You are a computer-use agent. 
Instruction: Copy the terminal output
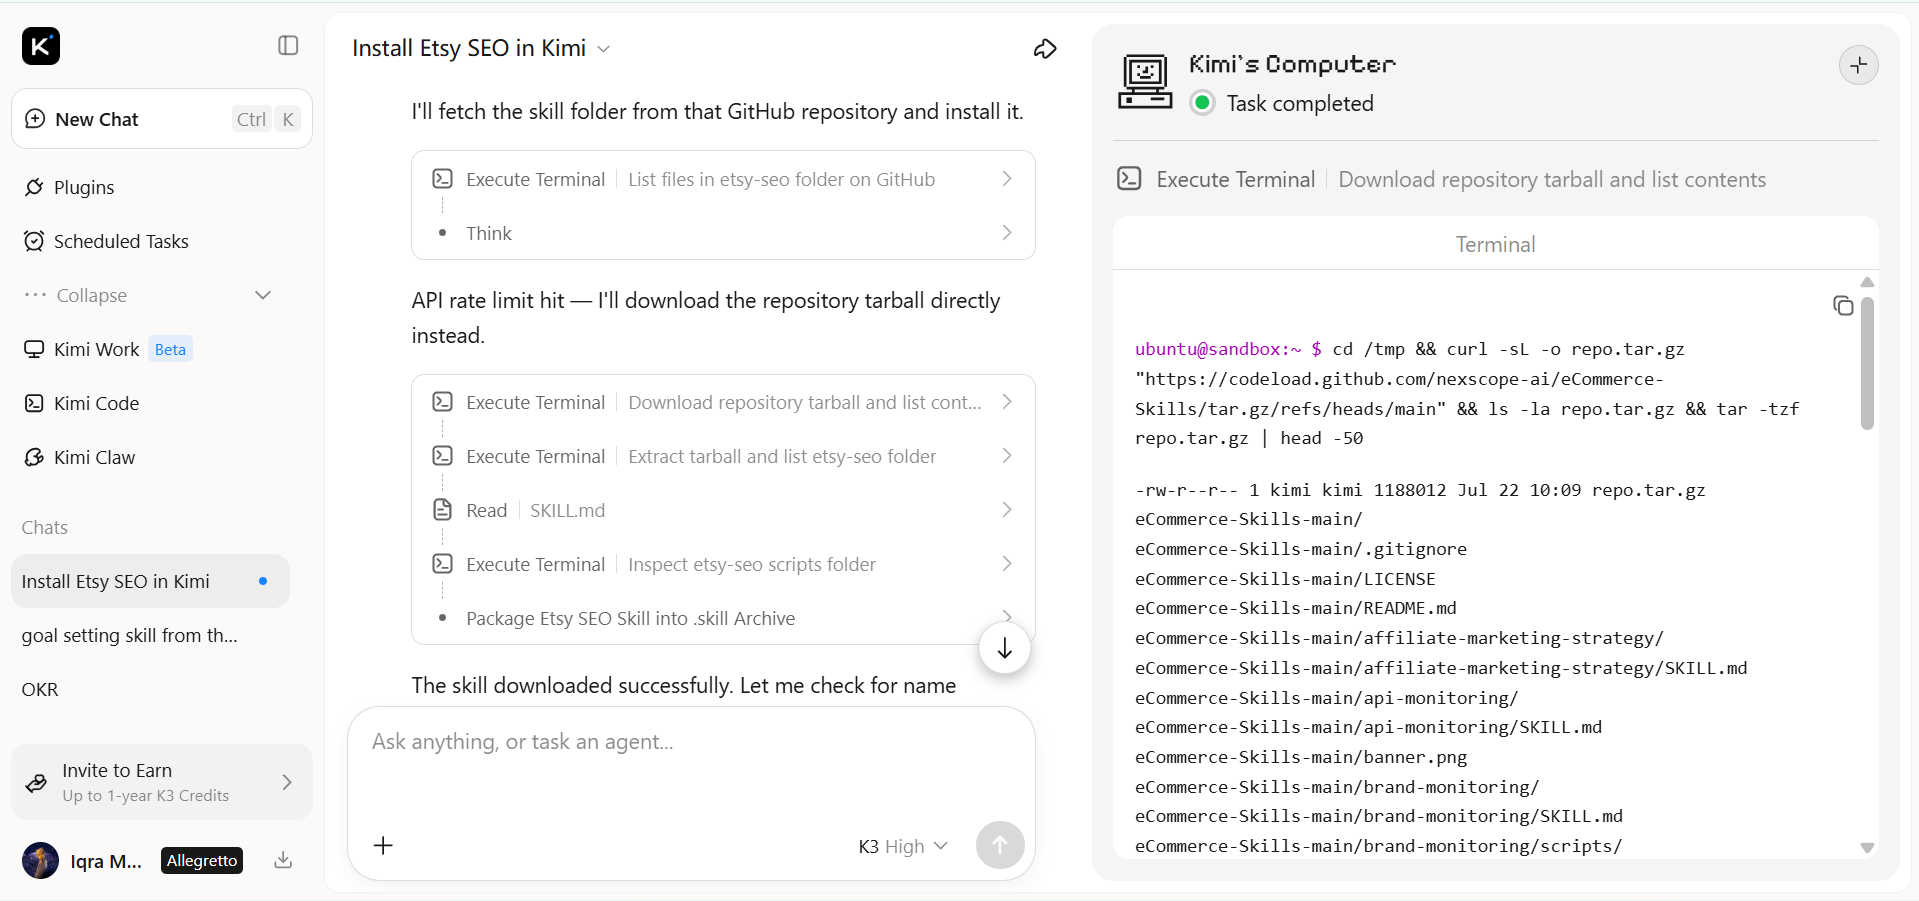pos(1843,306)
